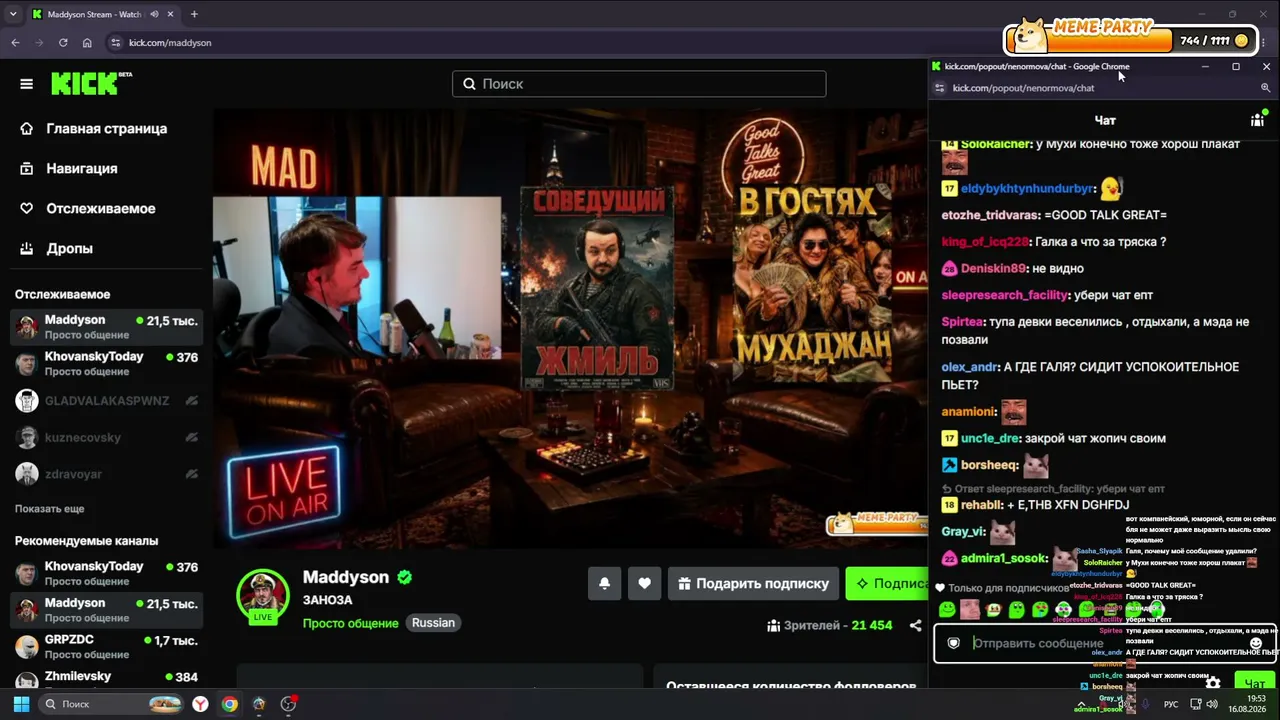Click the taskbar volume icon
Viewport: 1280px width, 720px height.
click(x=1212, y=704)
